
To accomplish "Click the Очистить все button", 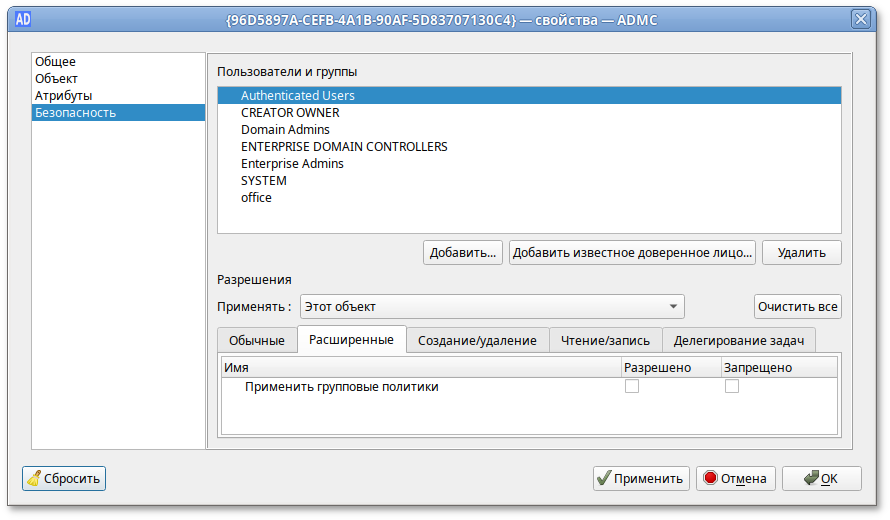I will 797,307.
